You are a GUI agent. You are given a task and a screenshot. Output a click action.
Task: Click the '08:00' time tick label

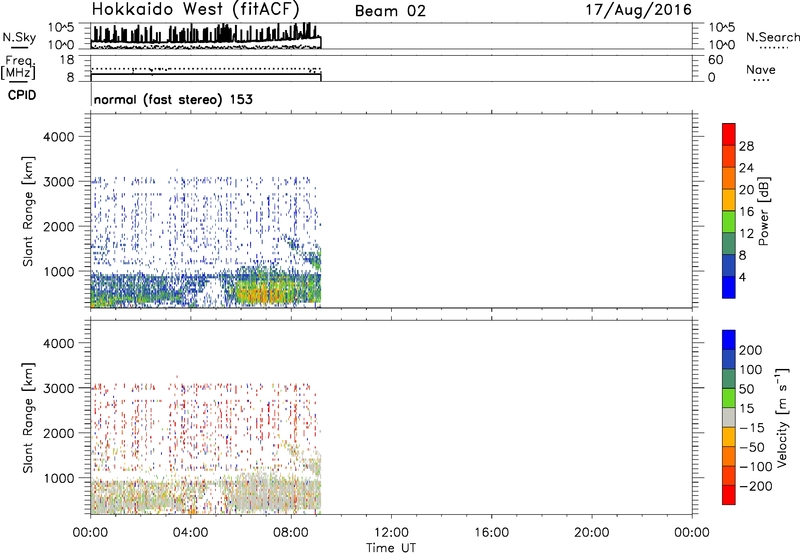tap(291, 533)
